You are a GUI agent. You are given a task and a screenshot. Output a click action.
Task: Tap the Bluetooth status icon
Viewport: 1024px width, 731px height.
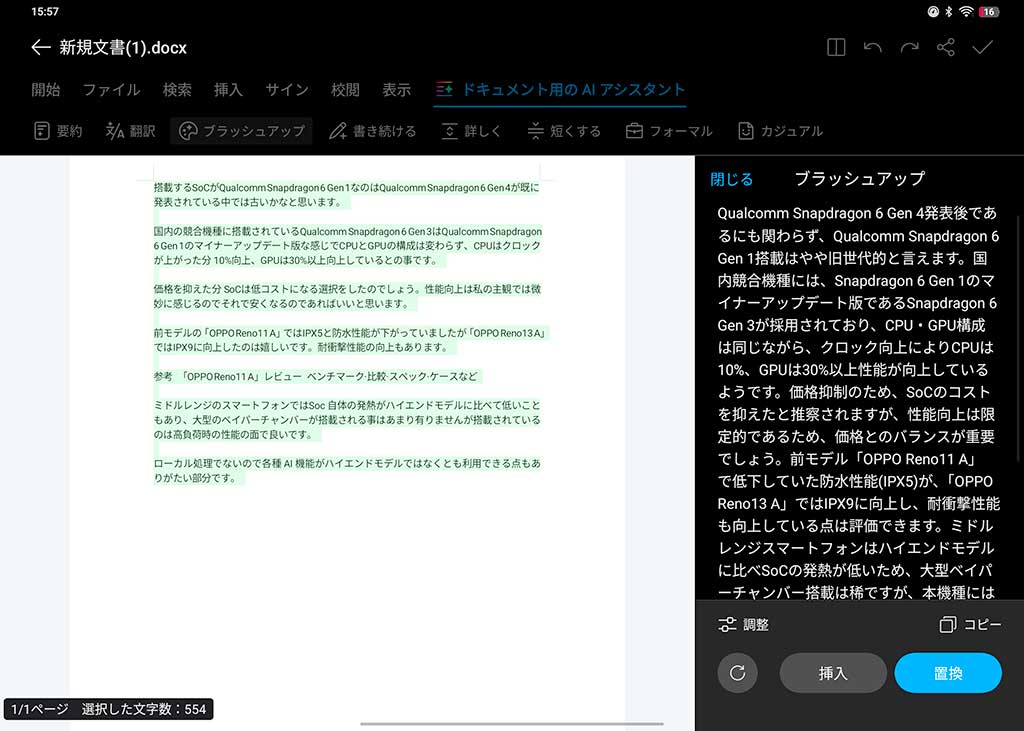click(x=949, y=12)
